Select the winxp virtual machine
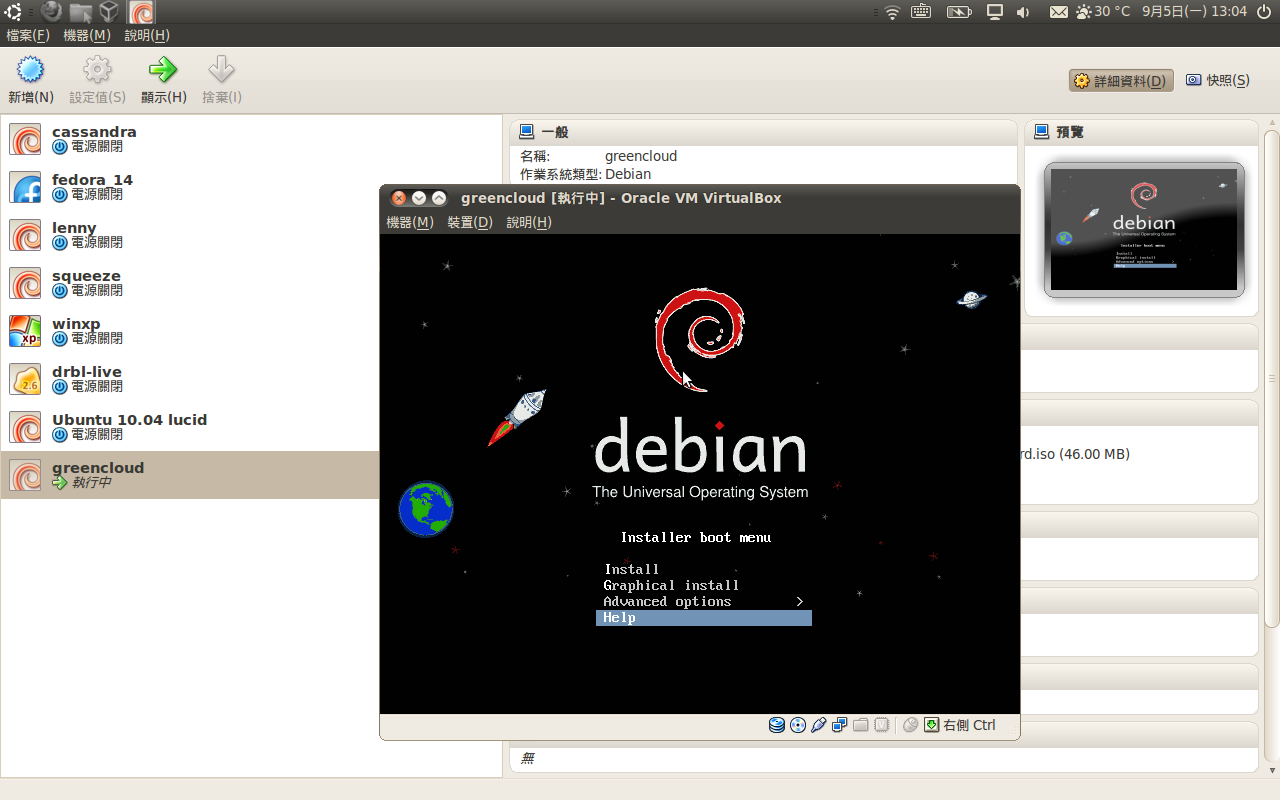This screenshot has width=1280, height=800. [x=190, y=331]
